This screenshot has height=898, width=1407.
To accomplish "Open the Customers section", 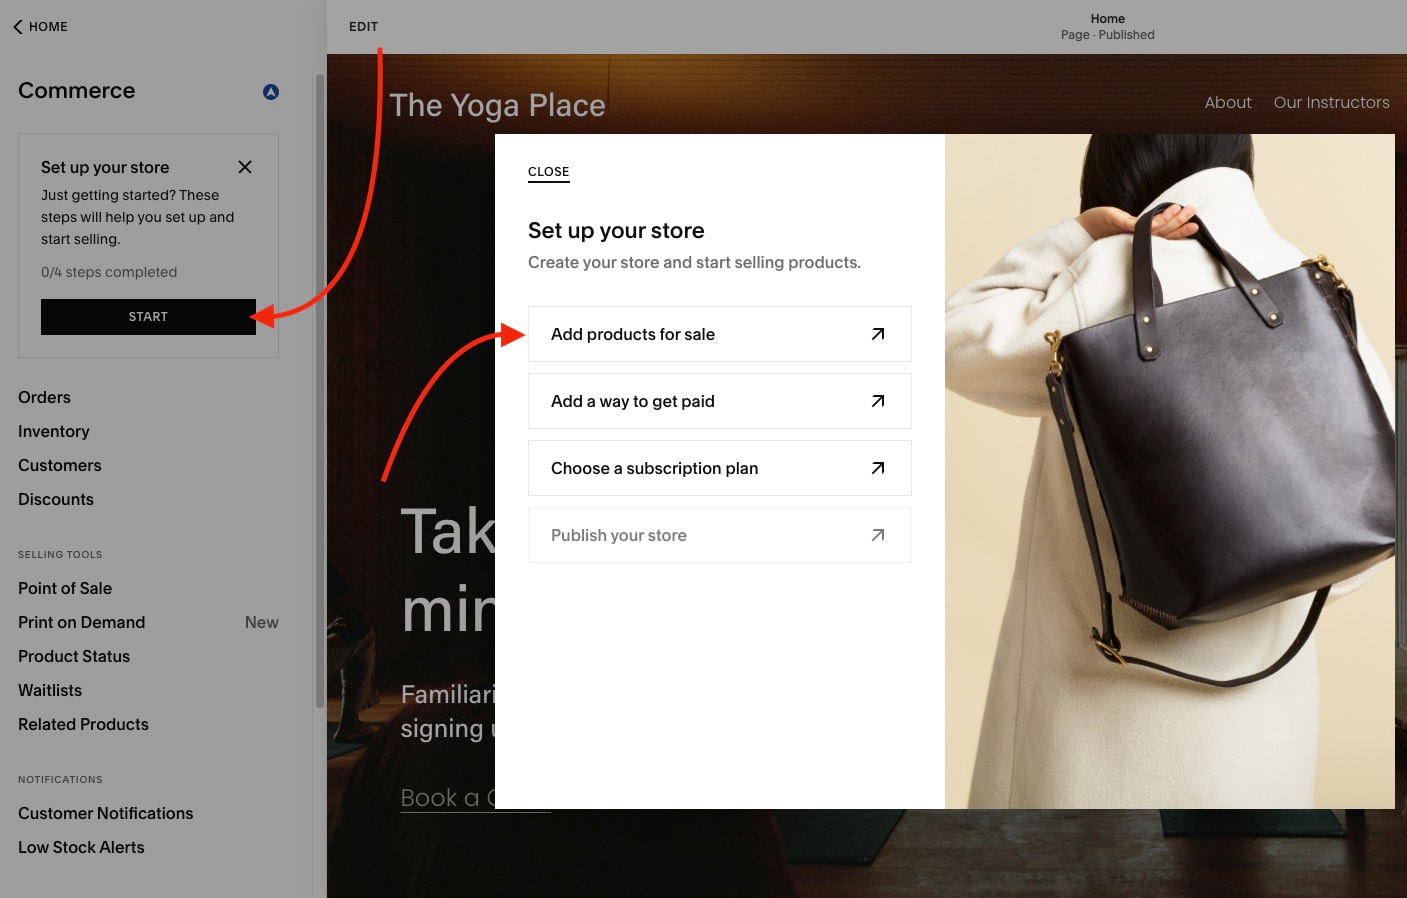I will click(59, 465).
